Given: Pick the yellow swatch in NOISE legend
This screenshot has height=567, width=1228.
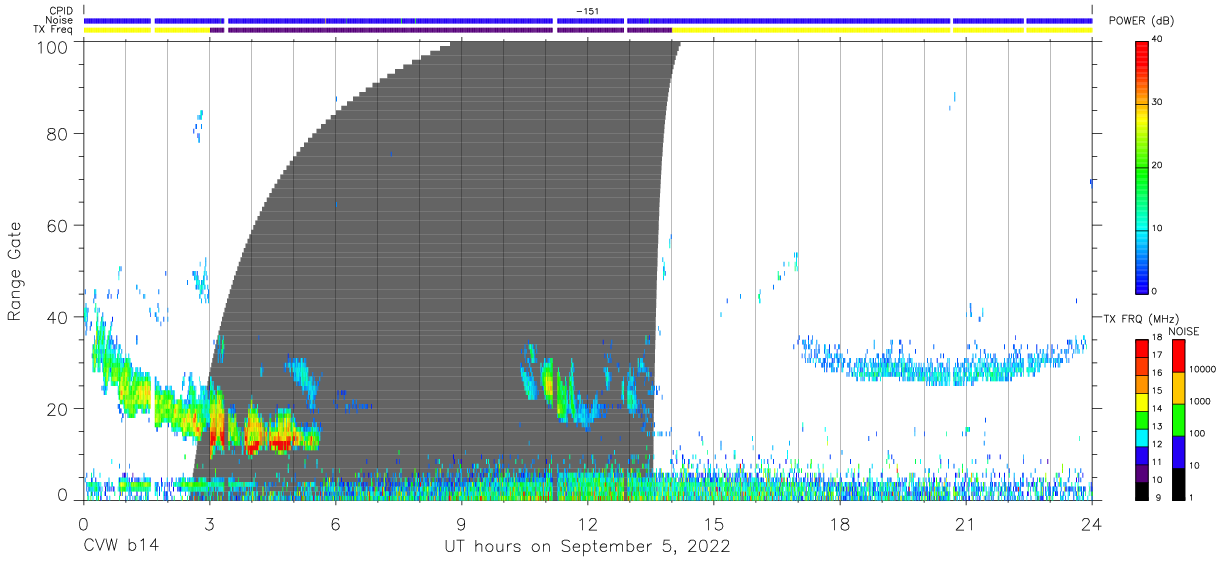Looking at the screenshot, I should 1178,388.
